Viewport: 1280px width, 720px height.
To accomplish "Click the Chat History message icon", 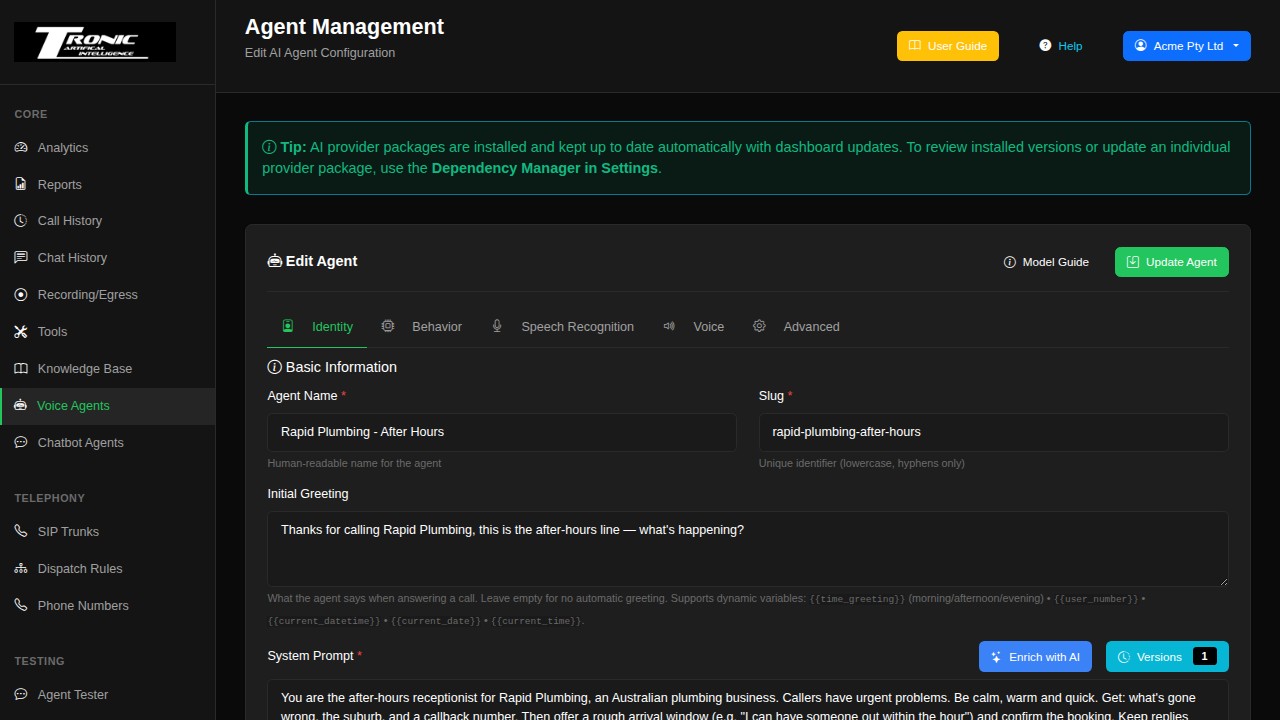I will tap(21, 258).
